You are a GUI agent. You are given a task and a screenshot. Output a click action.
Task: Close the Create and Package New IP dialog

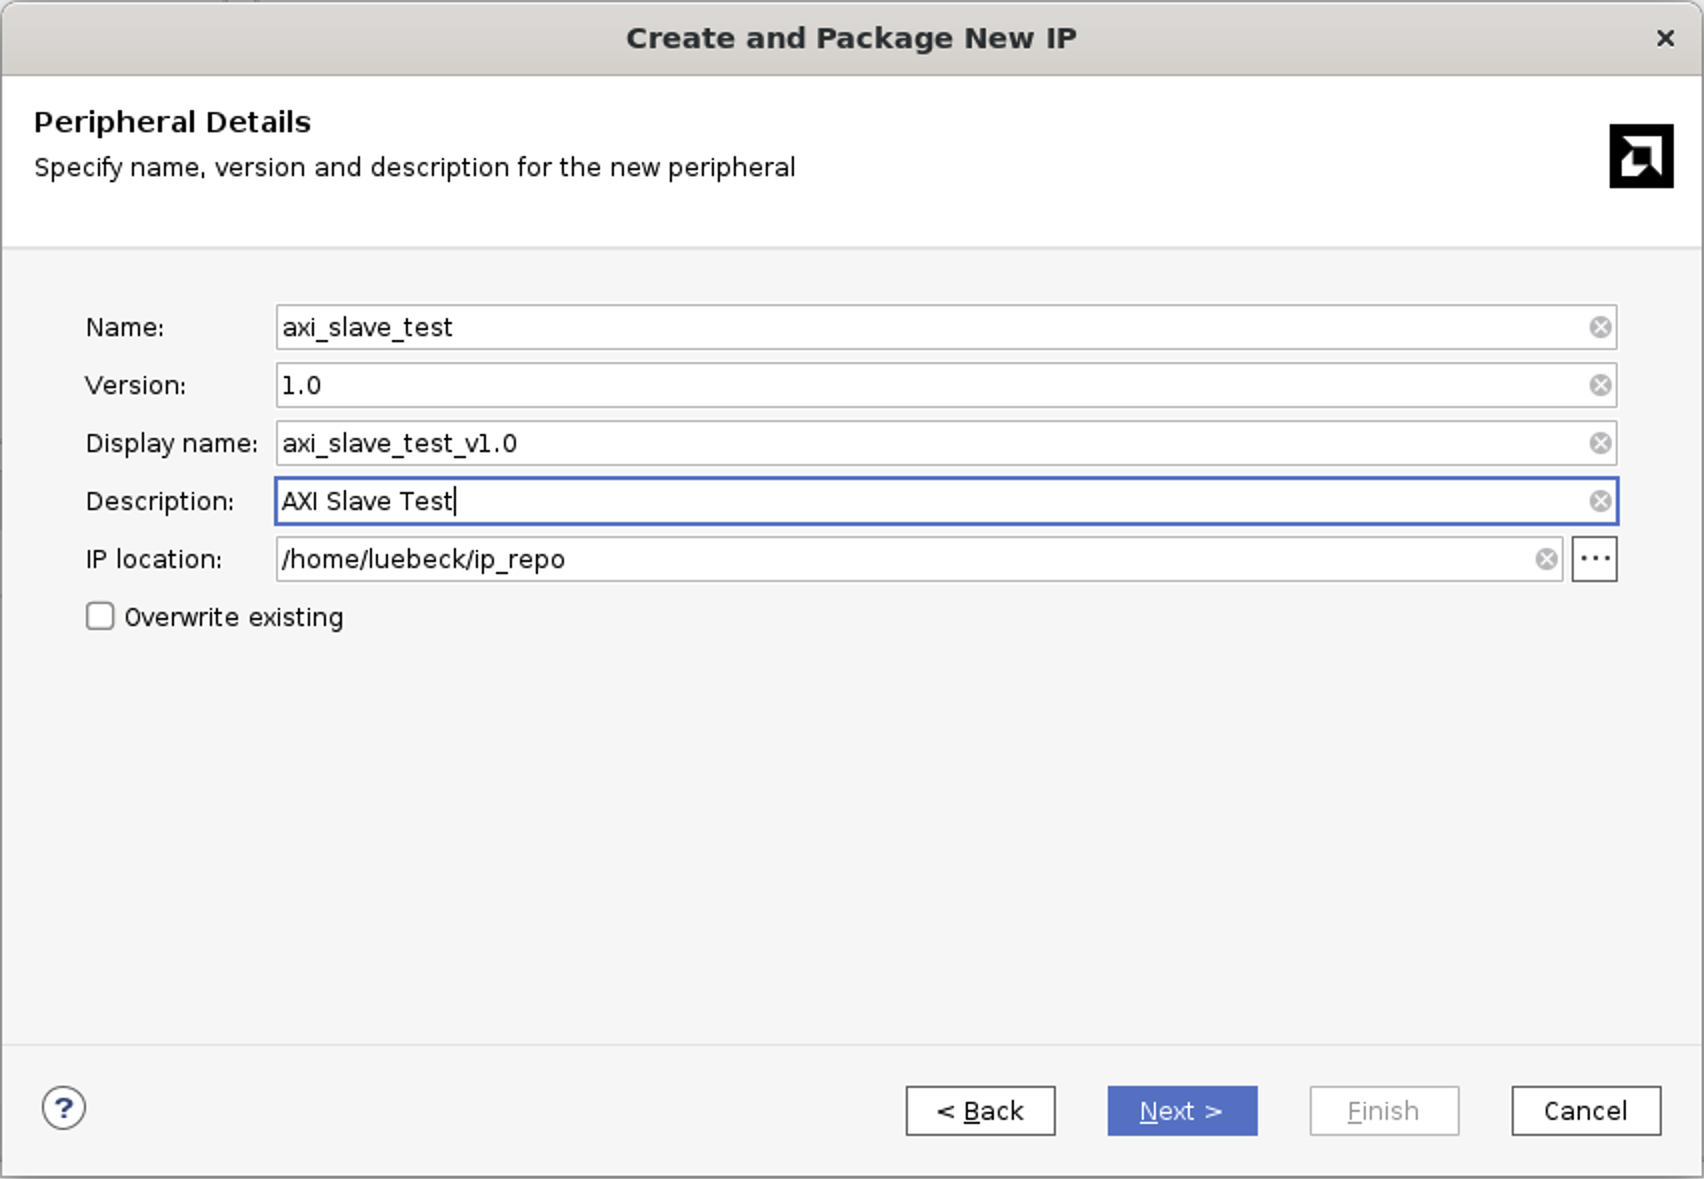1665,38
